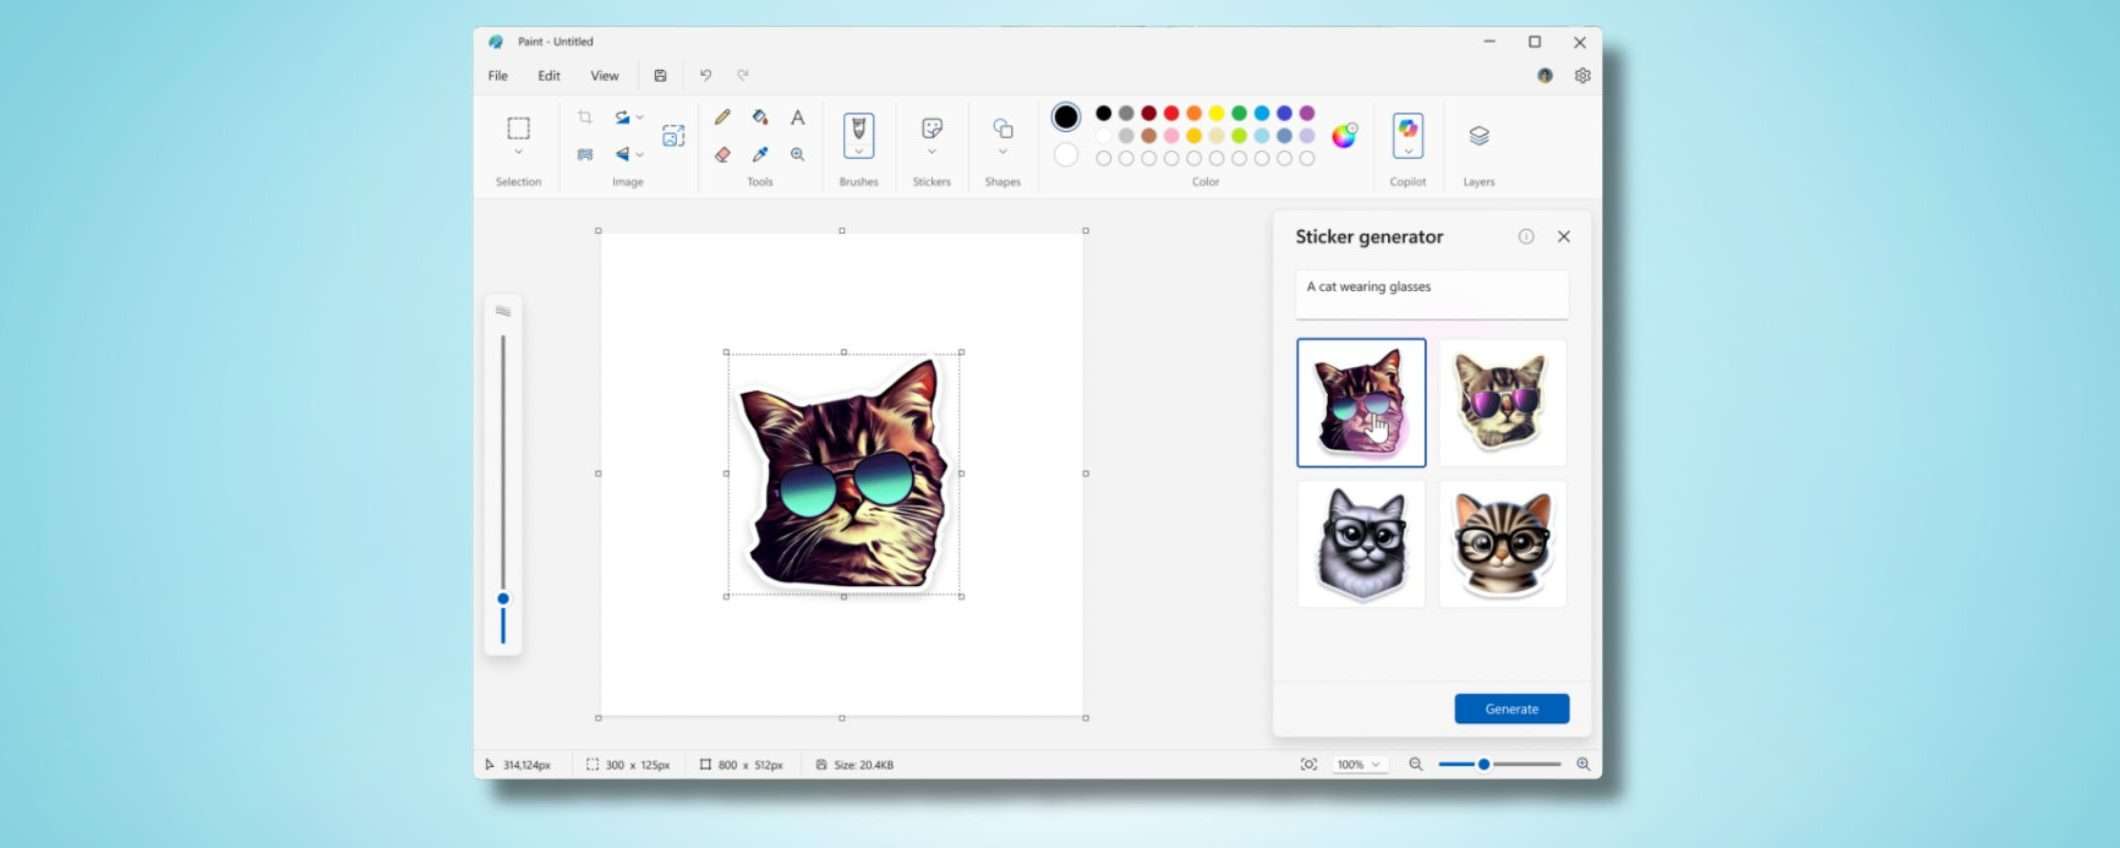Screen dimensions: 2120x848
Task: Open the Layers panel
Action: tap(1478, 136)
